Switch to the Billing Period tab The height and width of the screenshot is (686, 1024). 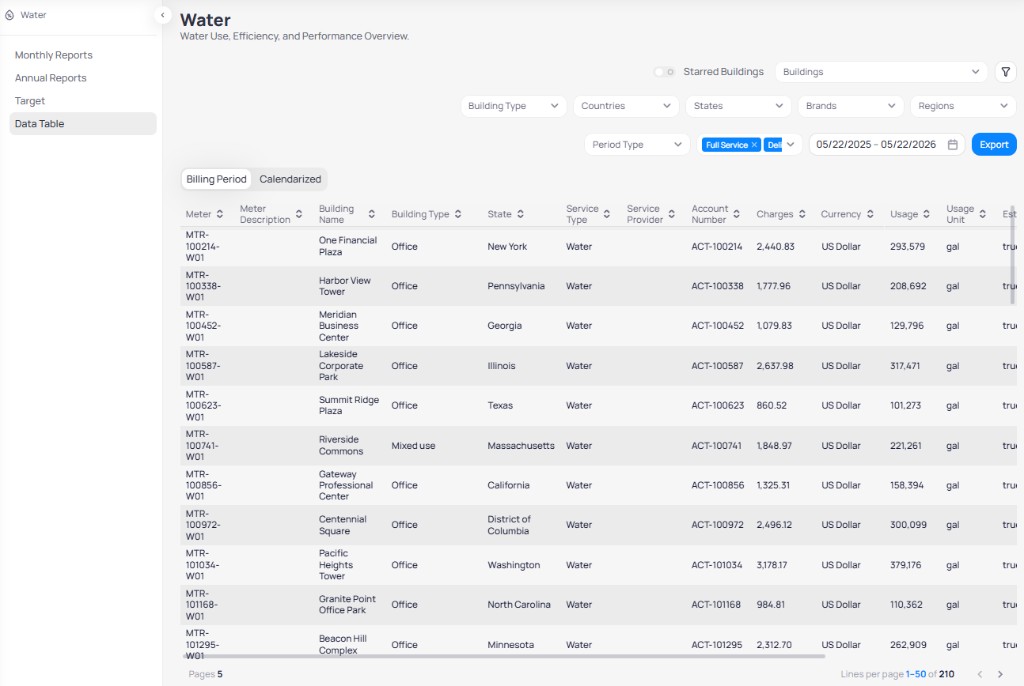tap(216, 179)
